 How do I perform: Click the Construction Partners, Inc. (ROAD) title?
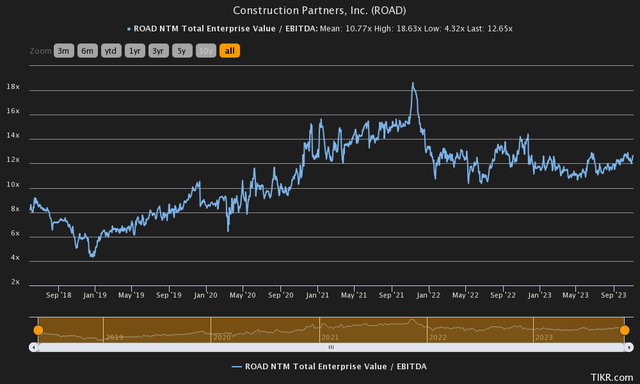(x=320, y=11)
